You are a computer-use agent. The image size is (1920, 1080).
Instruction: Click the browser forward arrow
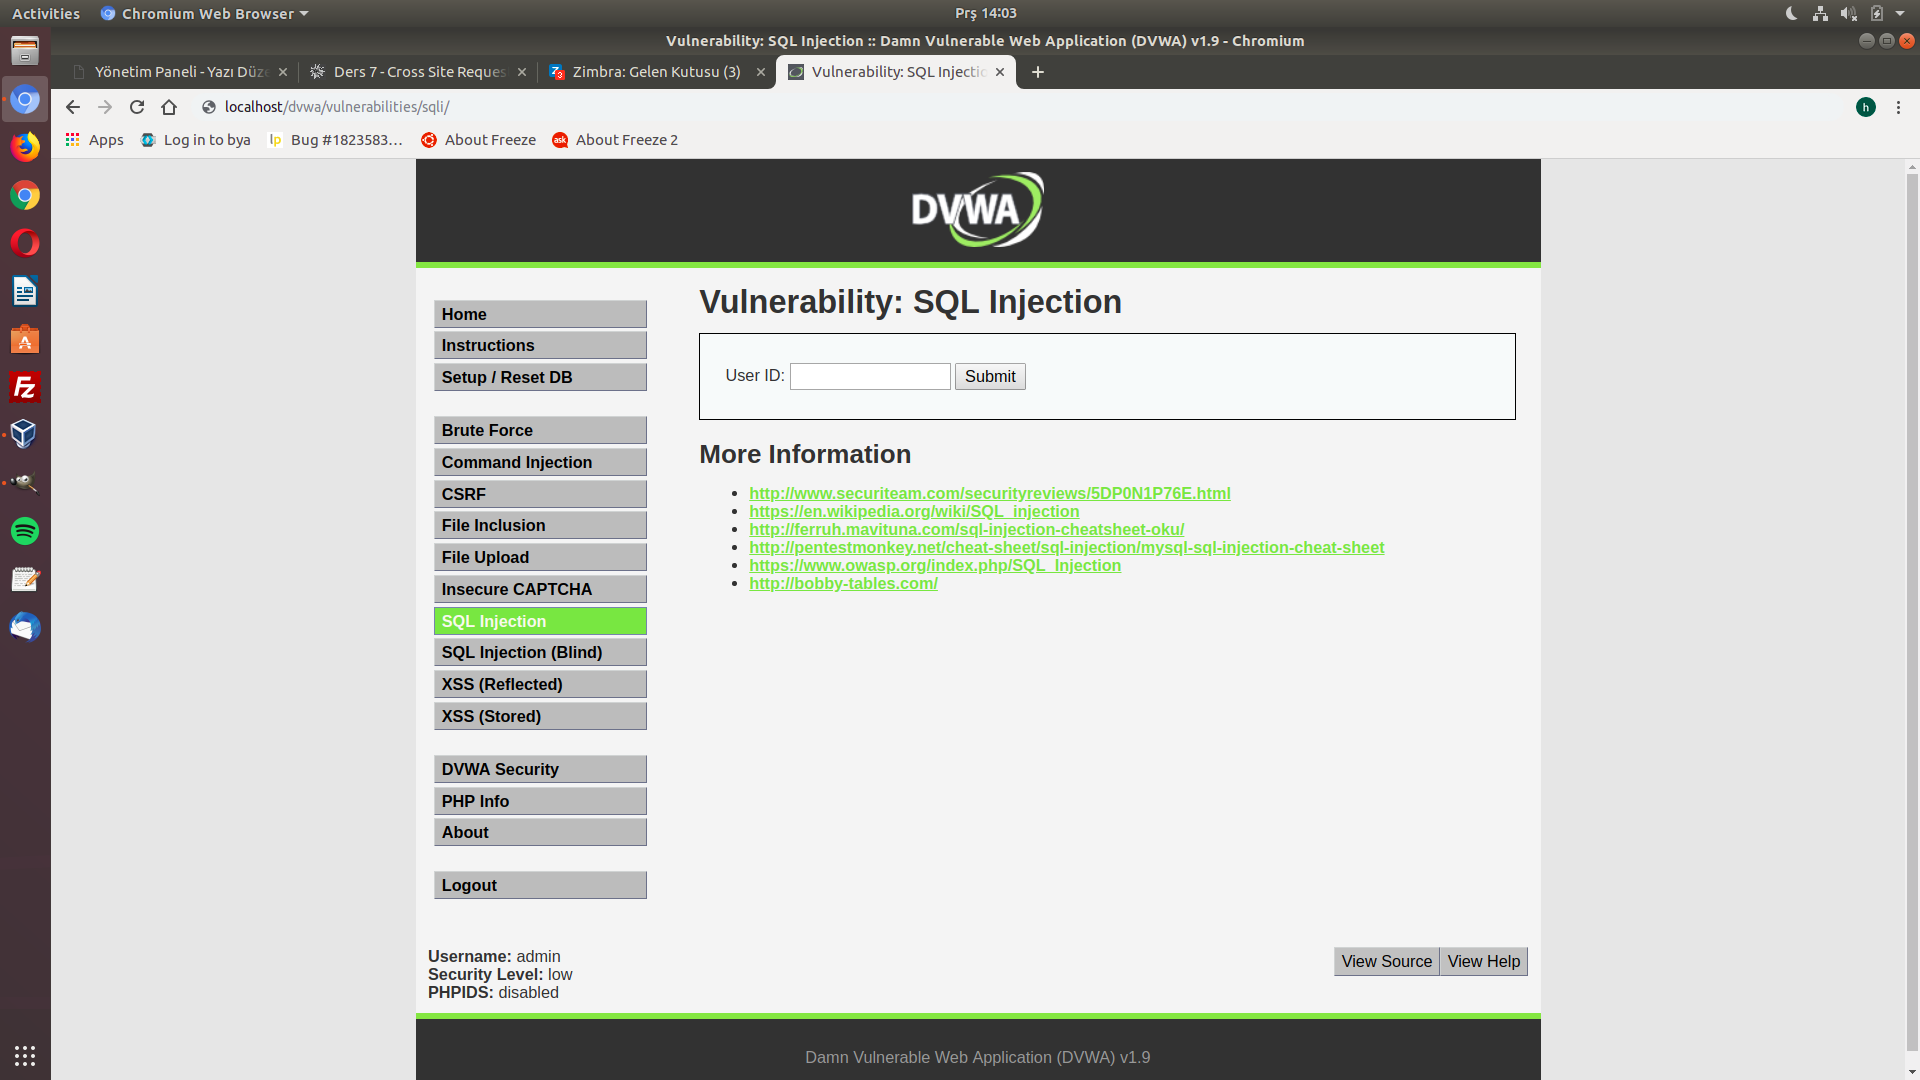tap(105, 107)
